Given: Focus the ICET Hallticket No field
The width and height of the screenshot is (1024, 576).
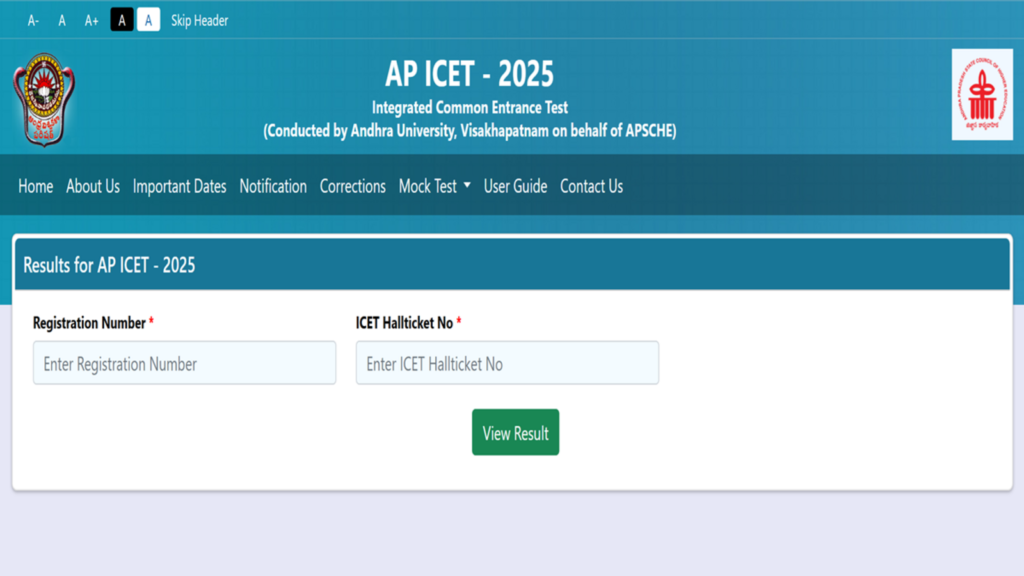Looking at the screenshot, I should [507, 362].
